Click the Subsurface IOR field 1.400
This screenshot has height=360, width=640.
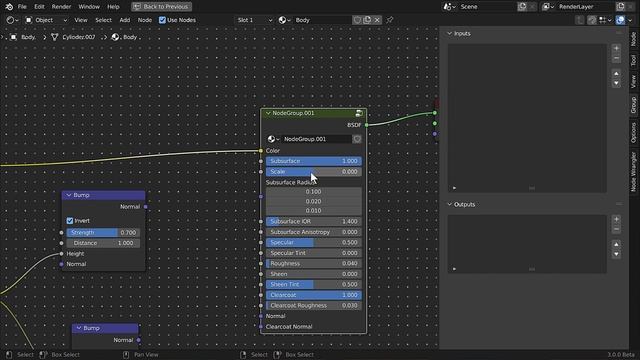[313, 221]
